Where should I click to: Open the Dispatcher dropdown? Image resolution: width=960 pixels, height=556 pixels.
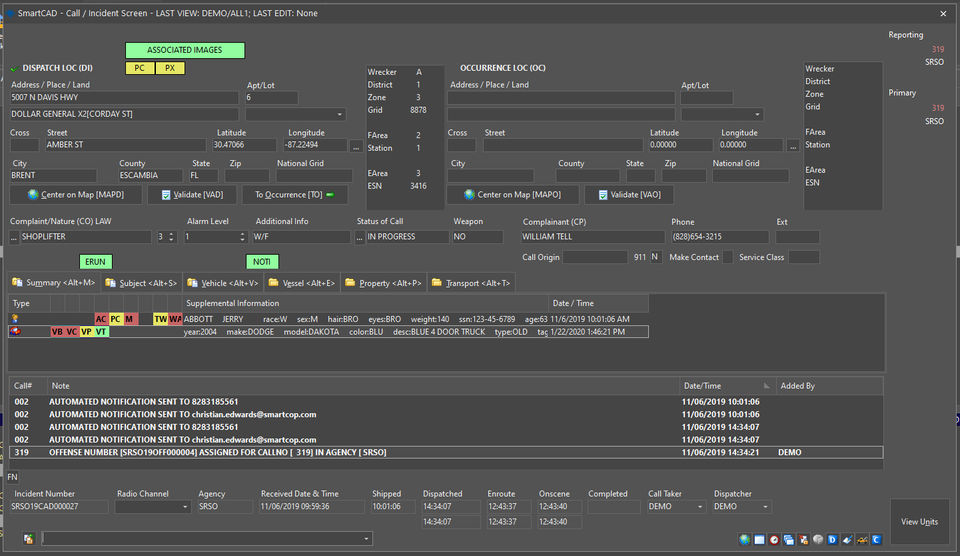point(765,507)
